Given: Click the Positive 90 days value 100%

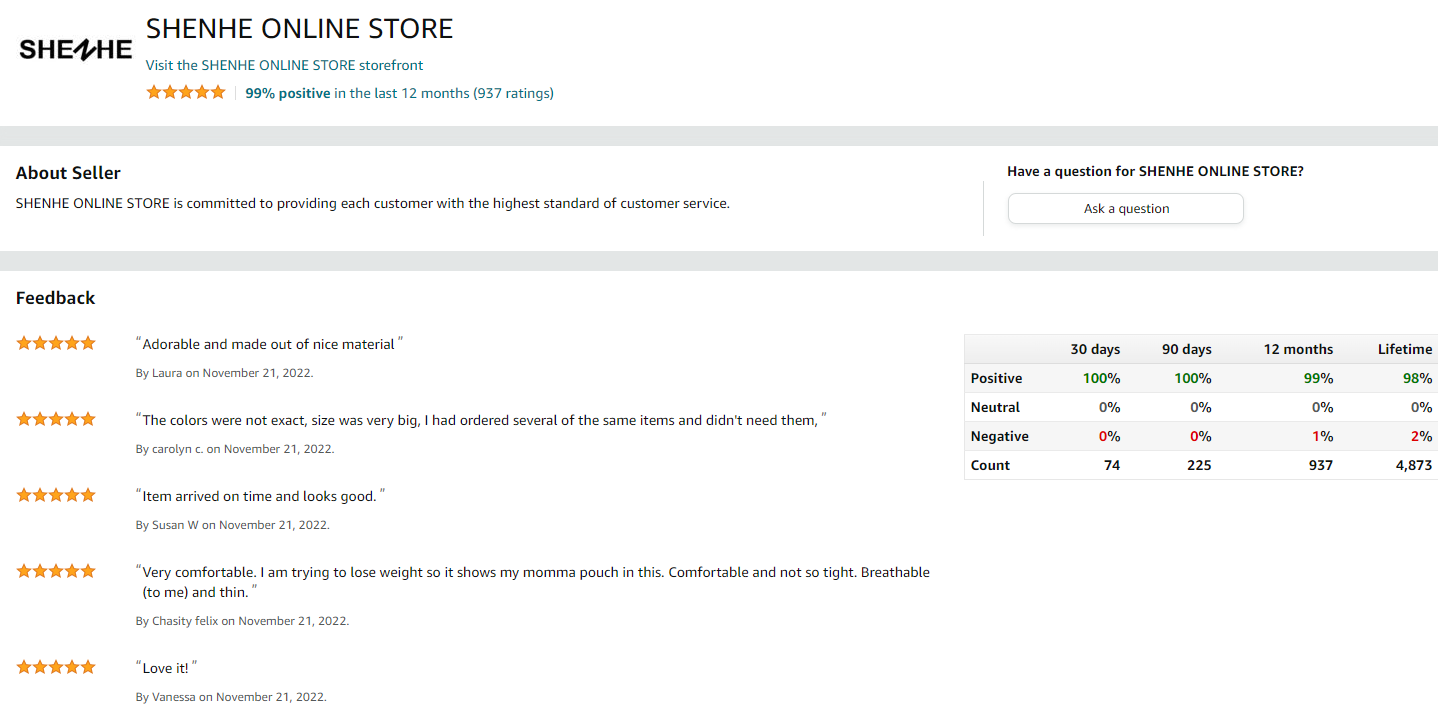Looking at the screenshot, I should click(x=1192, y=378).
